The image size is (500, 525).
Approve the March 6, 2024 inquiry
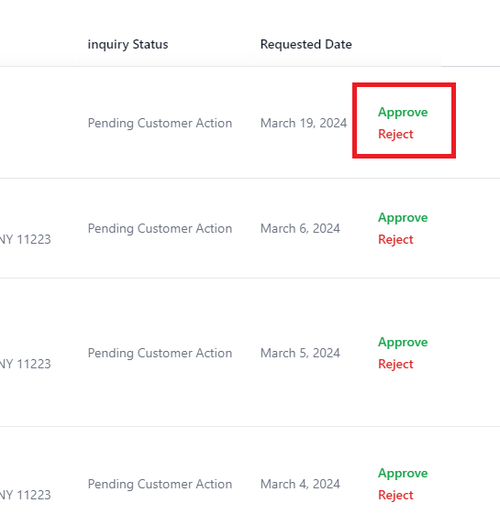pos(403,218)
